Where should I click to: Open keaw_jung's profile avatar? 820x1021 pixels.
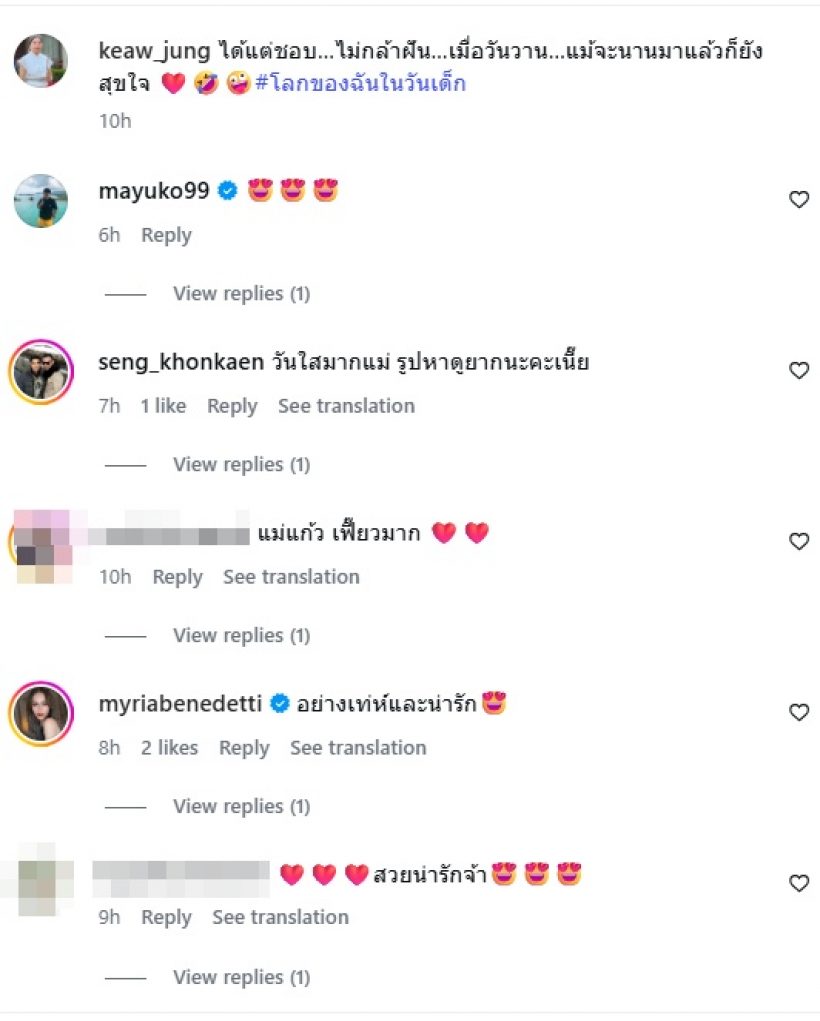41,61
